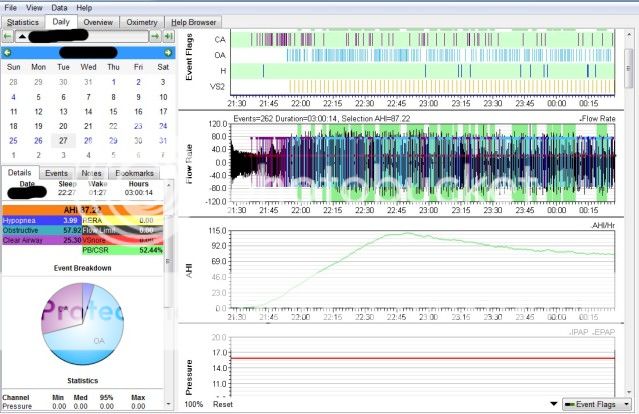Go to the previous day with green left arrow
639x414 pixels.
7,36
